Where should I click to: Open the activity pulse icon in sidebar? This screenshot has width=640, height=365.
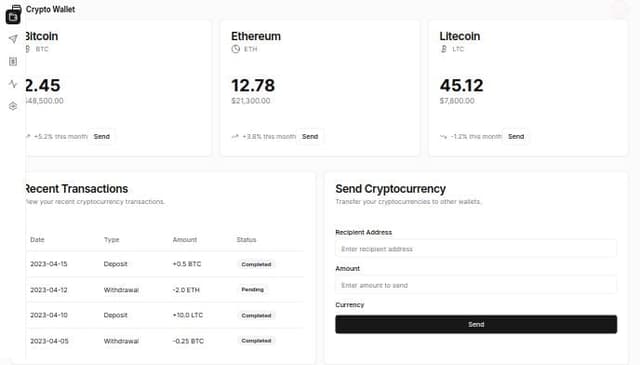click(x=13, y=84)
